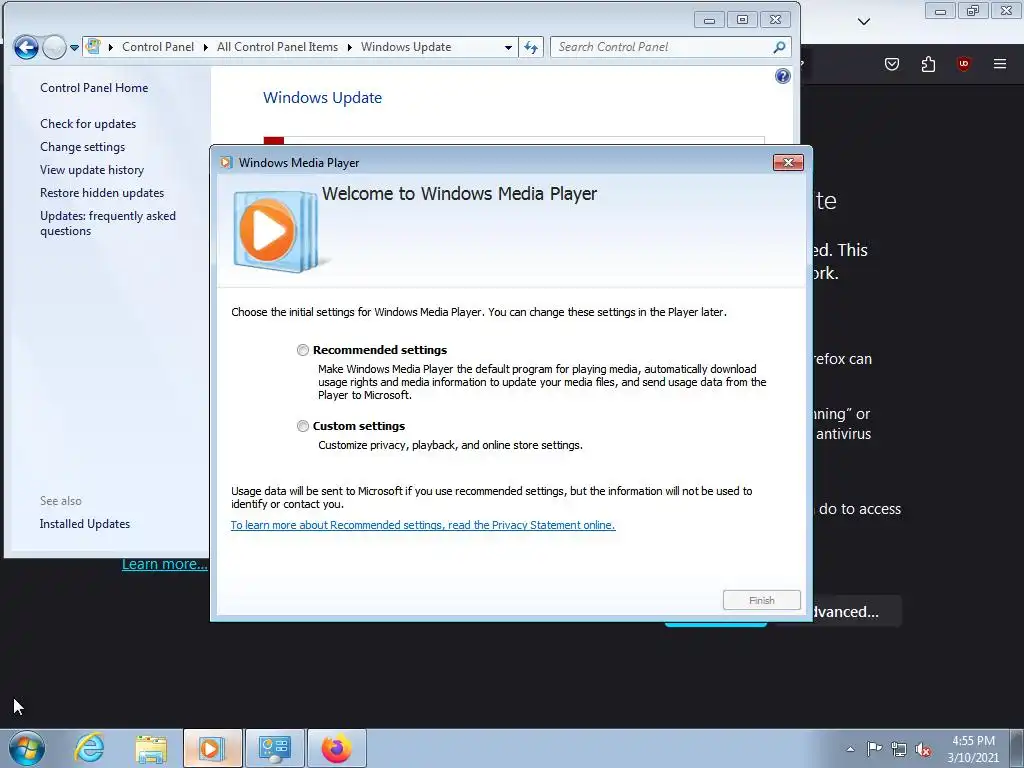The width and height of the screenshot is (1024, 768).
Task: Open Updates frequently asked questions link
Action: click(x=108, y=223)
